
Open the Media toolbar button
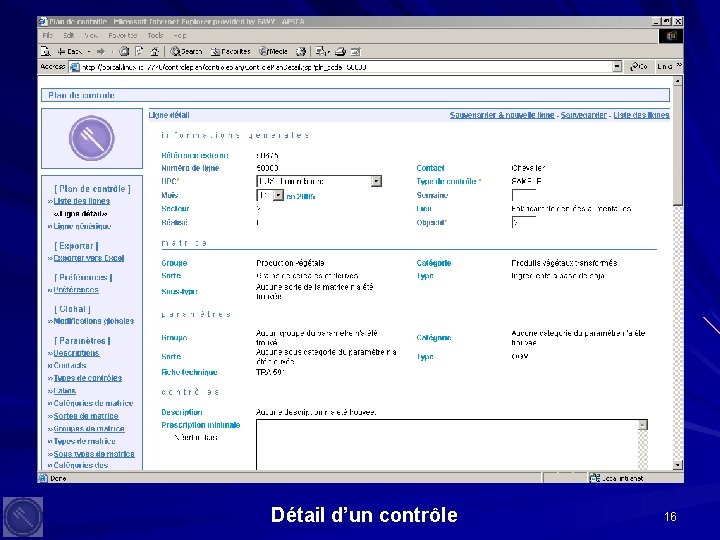tap(273, 51)
